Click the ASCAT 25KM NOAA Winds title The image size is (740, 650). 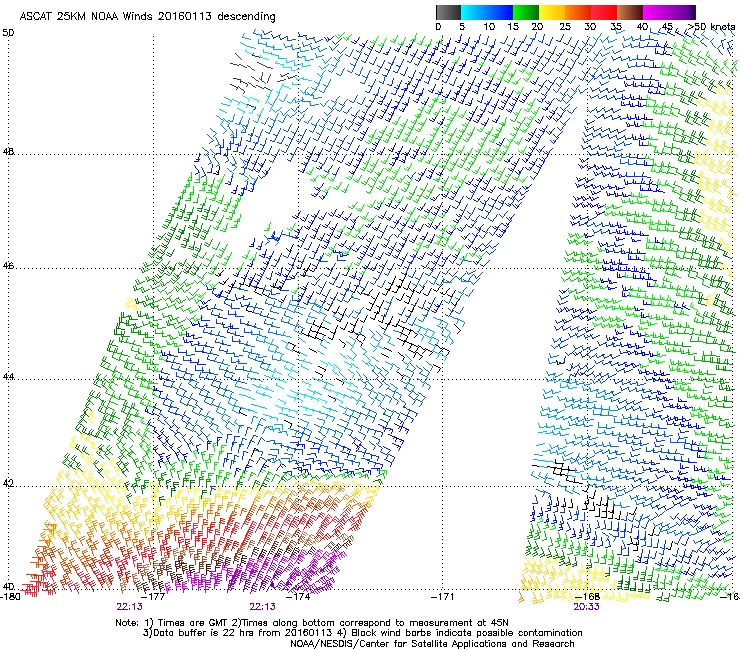[x=147, y=16]
